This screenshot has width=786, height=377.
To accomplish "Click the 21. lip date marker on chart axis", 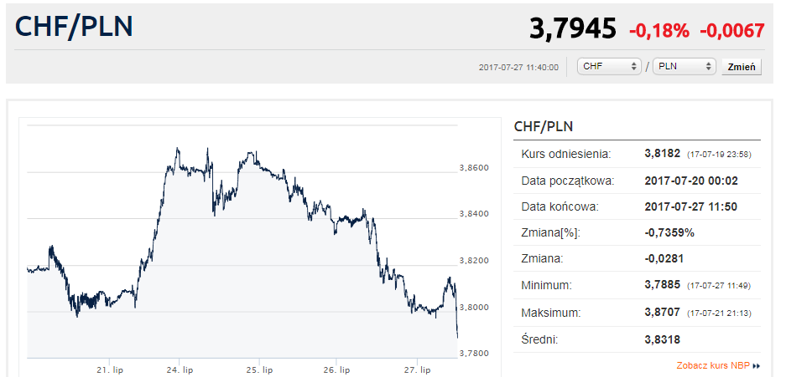I will [x=110, y=370].
